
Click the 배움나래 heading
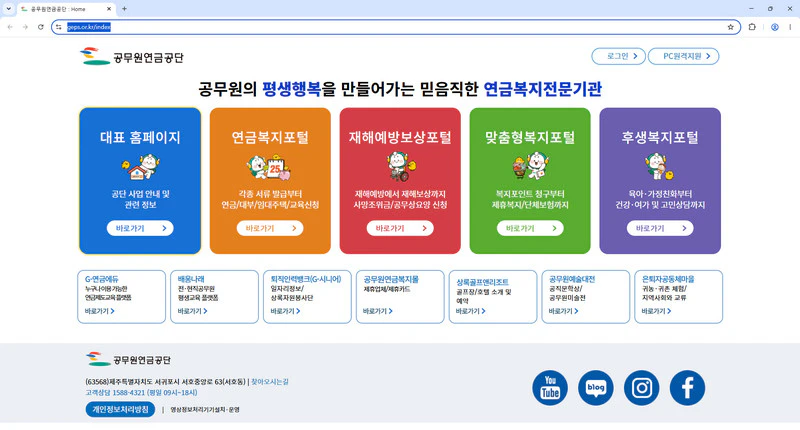point(191,279)
